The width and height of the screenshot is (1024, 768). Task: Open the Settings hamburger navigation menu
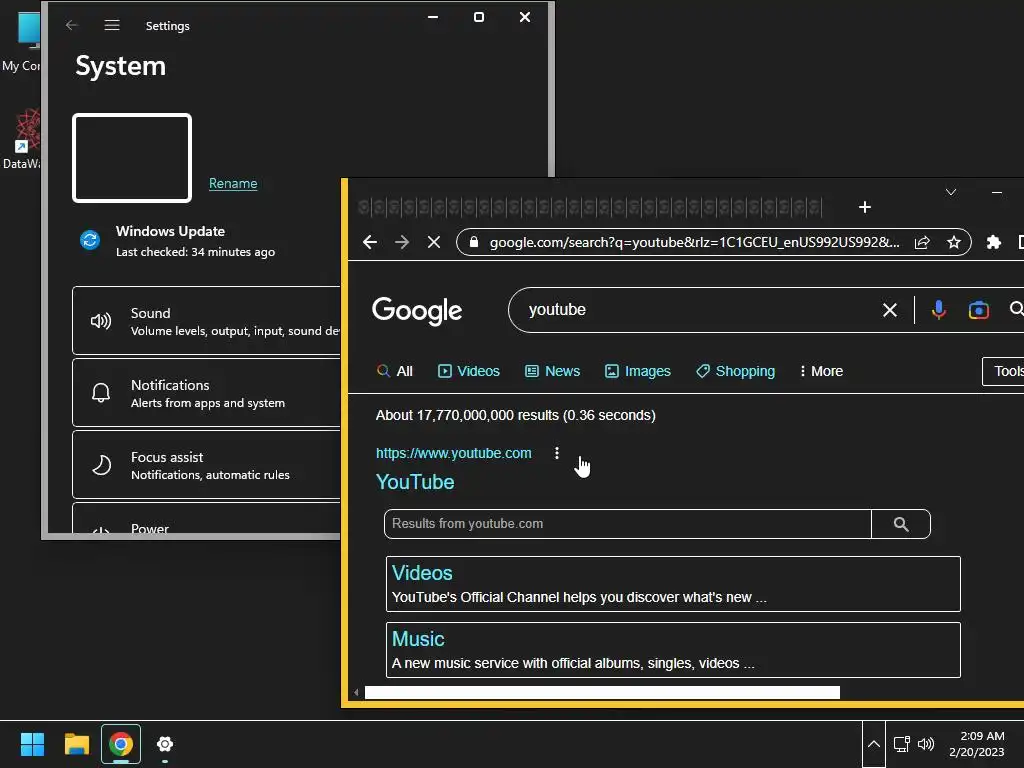click(112, 25)
